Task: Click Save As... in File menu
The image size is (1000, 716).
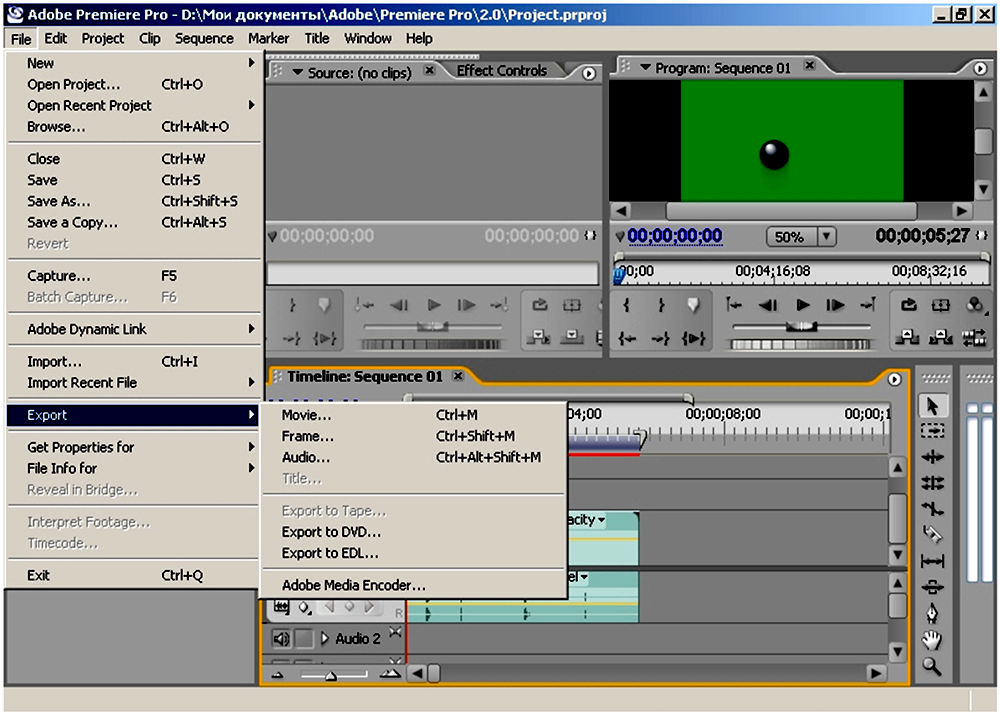Action: click(x=135, y=201)
